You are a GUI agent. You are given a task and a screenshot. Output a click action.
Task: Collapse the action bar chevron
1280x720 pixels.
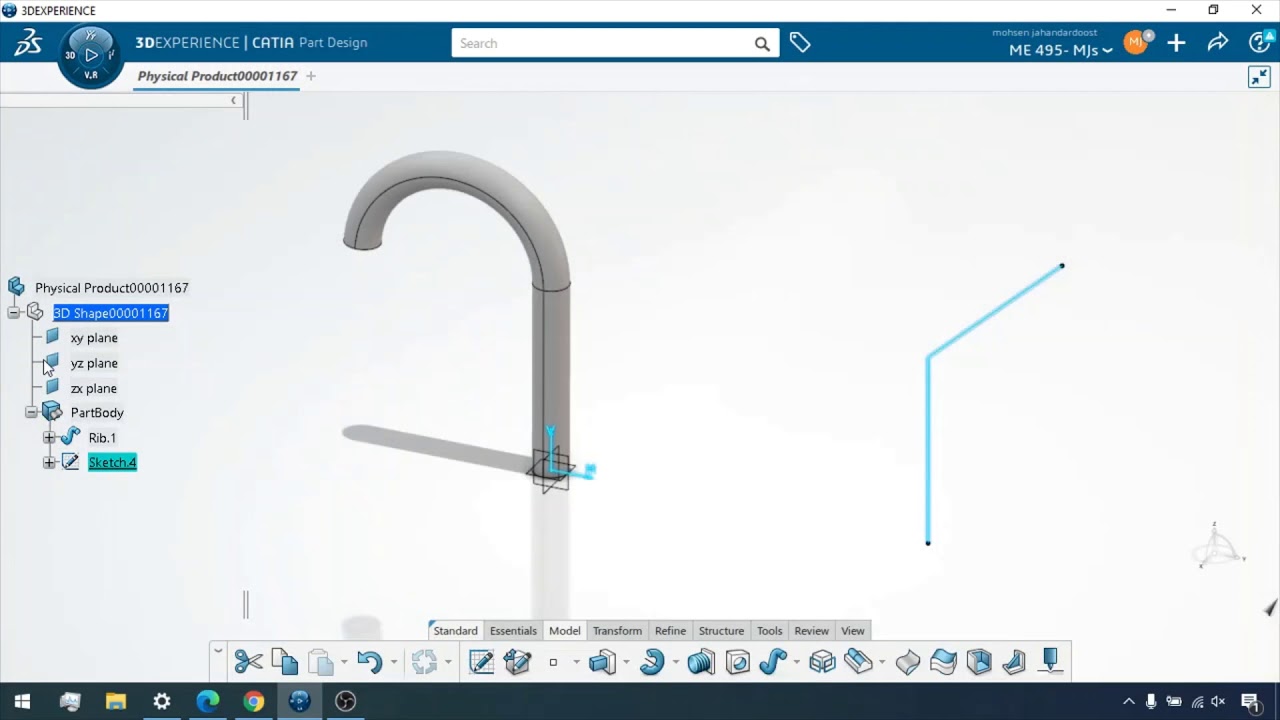click(217, 650)
